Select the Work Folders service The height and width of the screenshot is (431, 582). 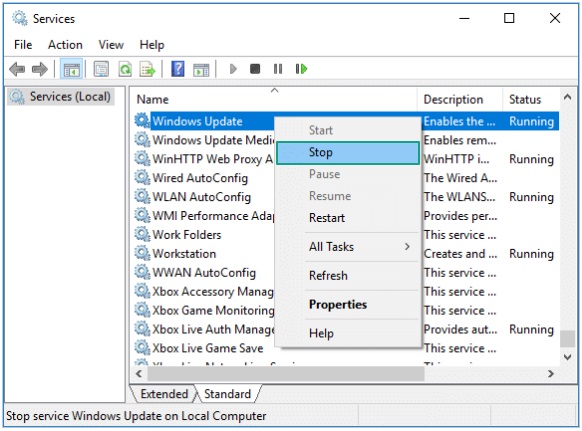[187, 235]
